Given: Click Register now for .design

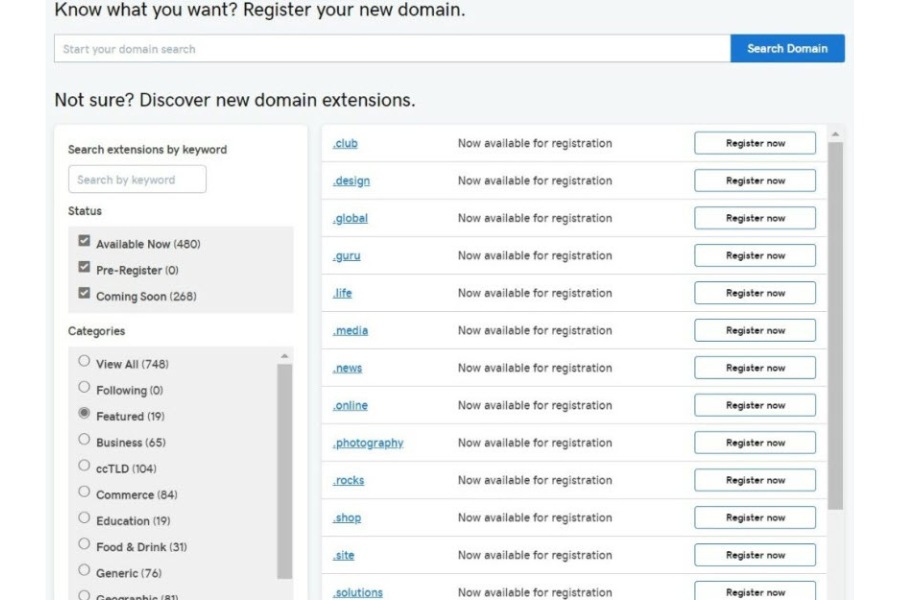Looking at the screenshot, I should [x=755, y=180].
